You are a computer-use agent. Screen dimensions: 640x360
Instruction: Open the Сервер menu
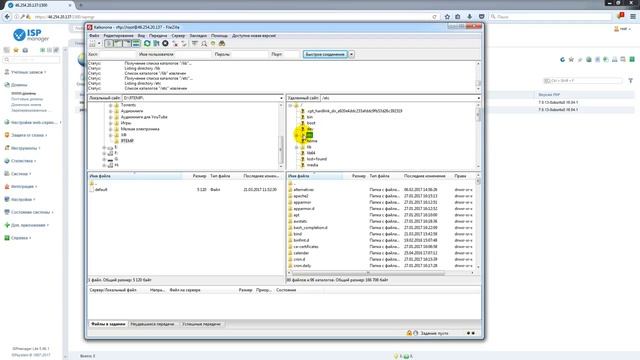178,36
